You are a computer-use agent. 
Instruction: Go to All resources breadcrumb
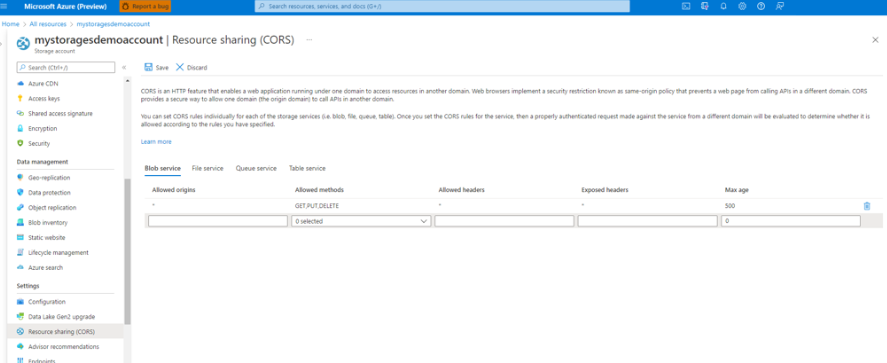(x=48, y=24)
